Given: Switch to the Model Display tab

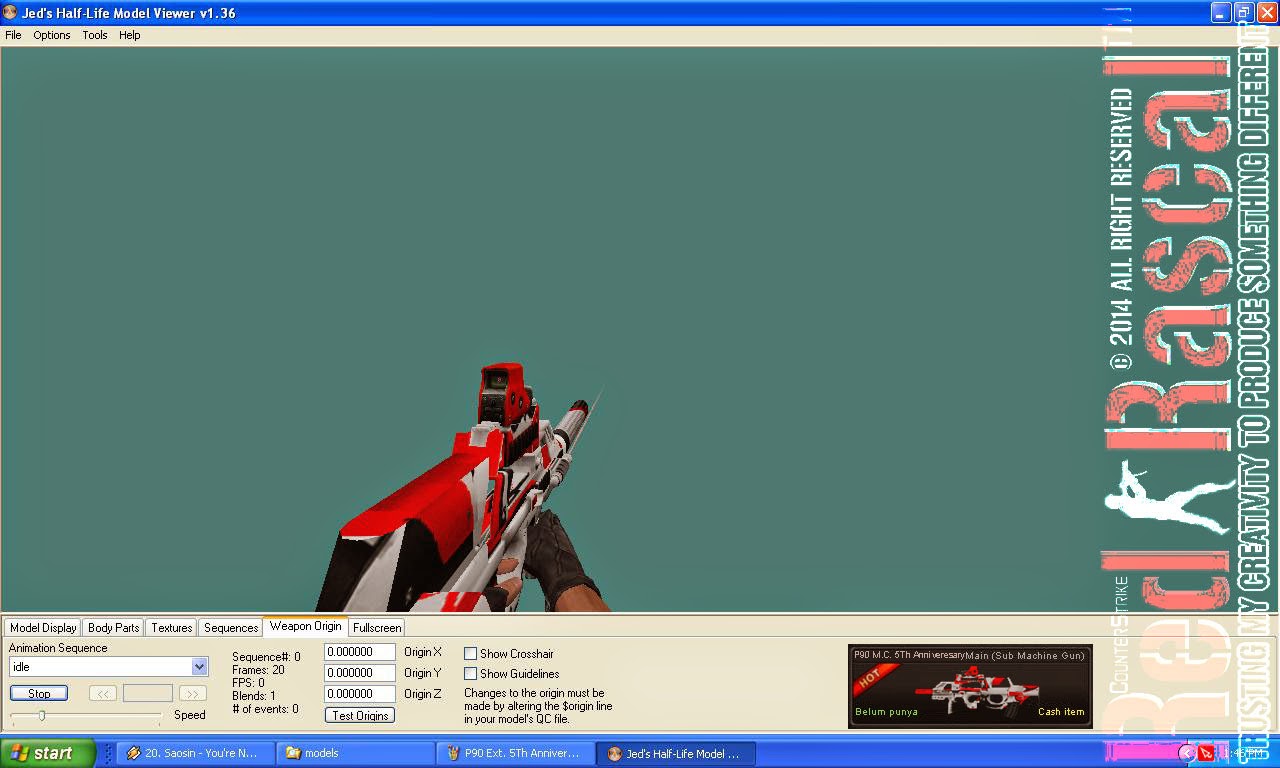Looking at the screenshot, I should coord(43,628).
